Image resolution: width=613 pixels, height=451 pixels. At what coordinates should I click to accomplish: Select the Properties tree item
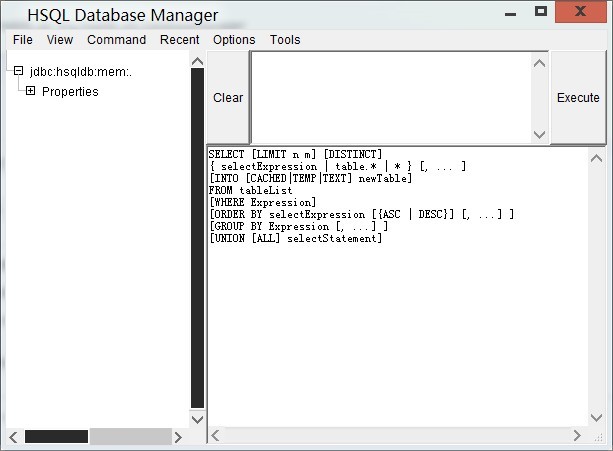tap(70, 91)
